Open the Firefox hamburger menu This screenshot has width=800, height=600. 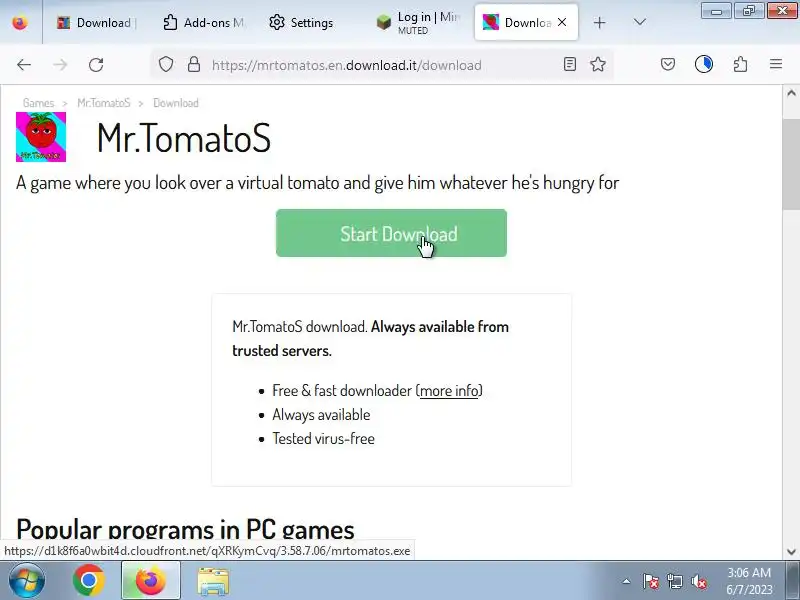(x=776, y=64)
